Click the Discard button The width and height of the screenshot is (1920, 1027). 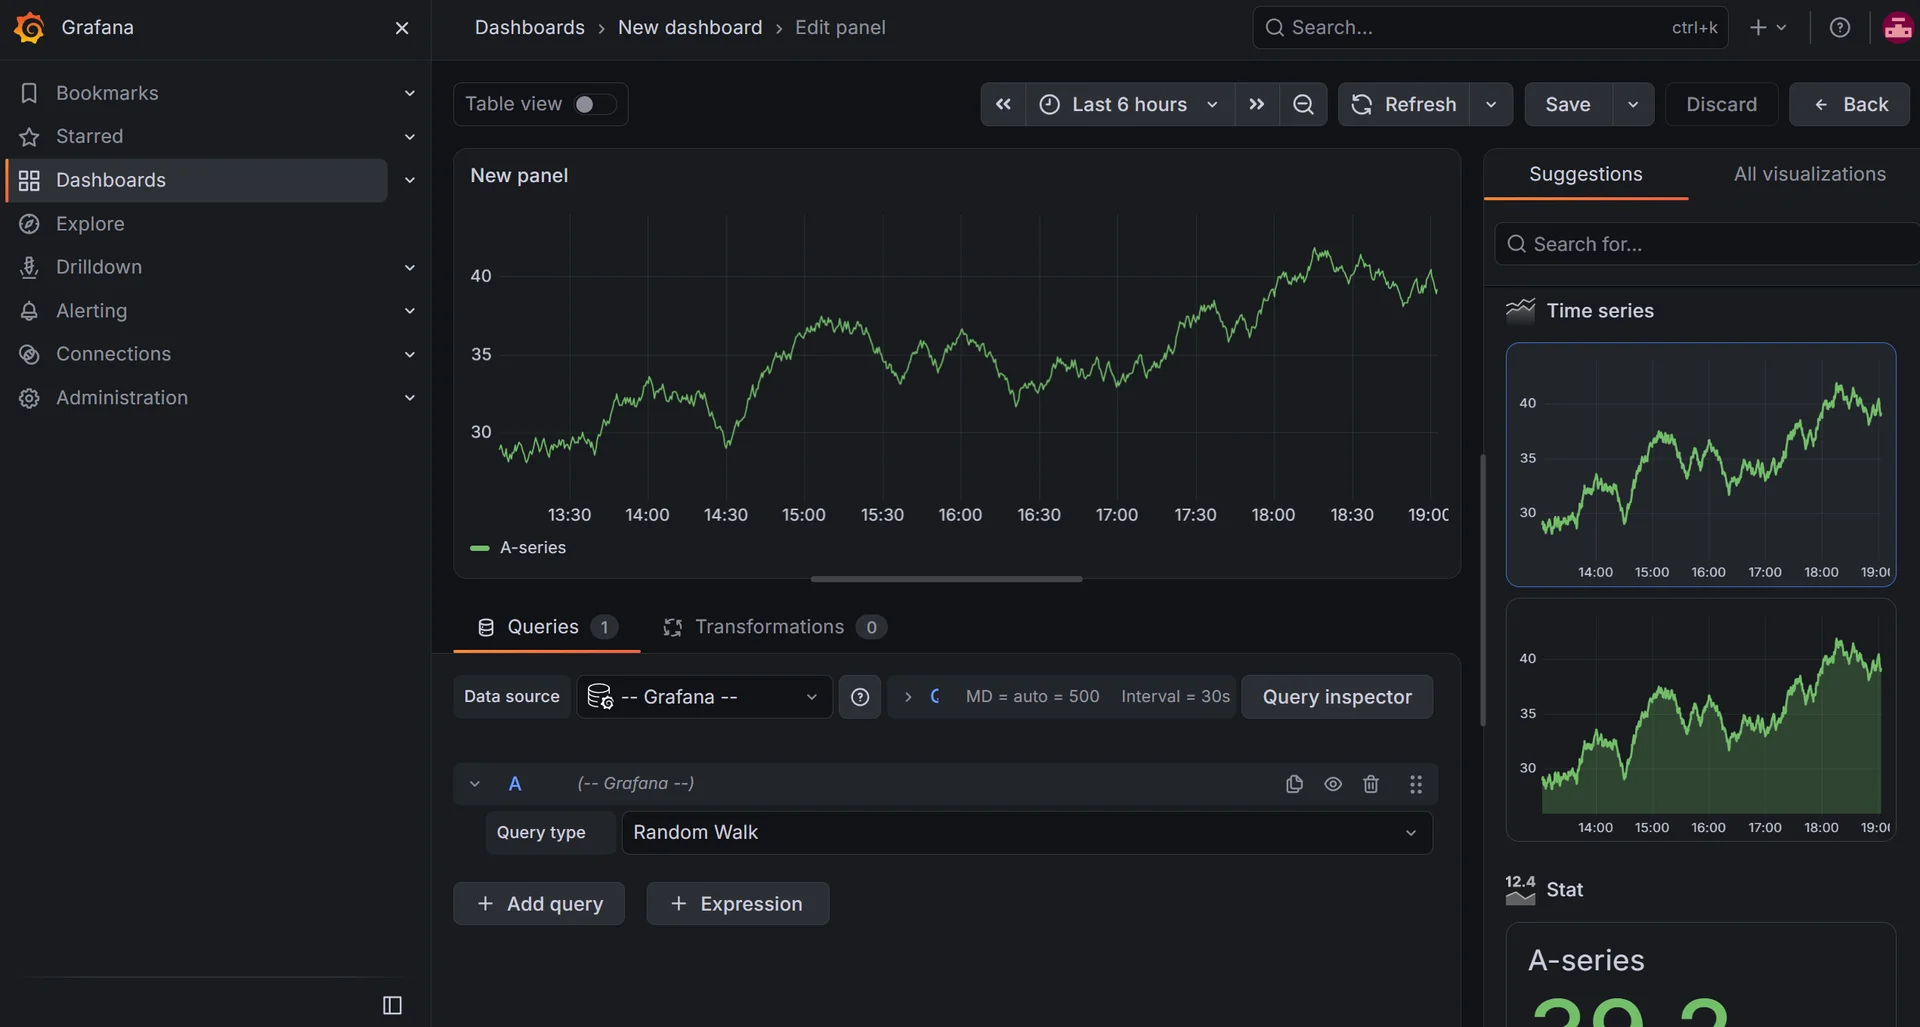tap(1721, 104)
